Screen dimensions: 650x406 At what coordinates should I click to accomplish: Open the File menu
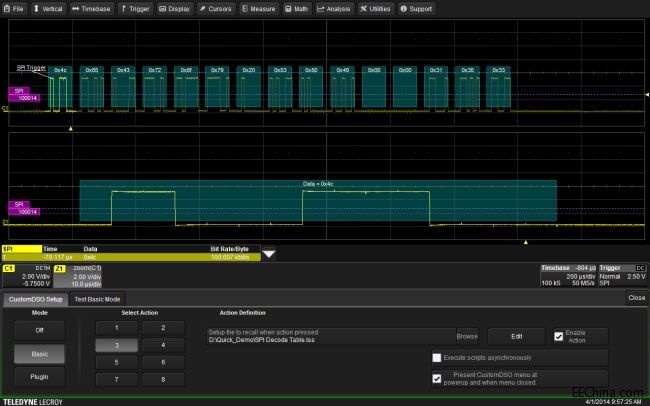pyautogui.click(x=14, y=9)
